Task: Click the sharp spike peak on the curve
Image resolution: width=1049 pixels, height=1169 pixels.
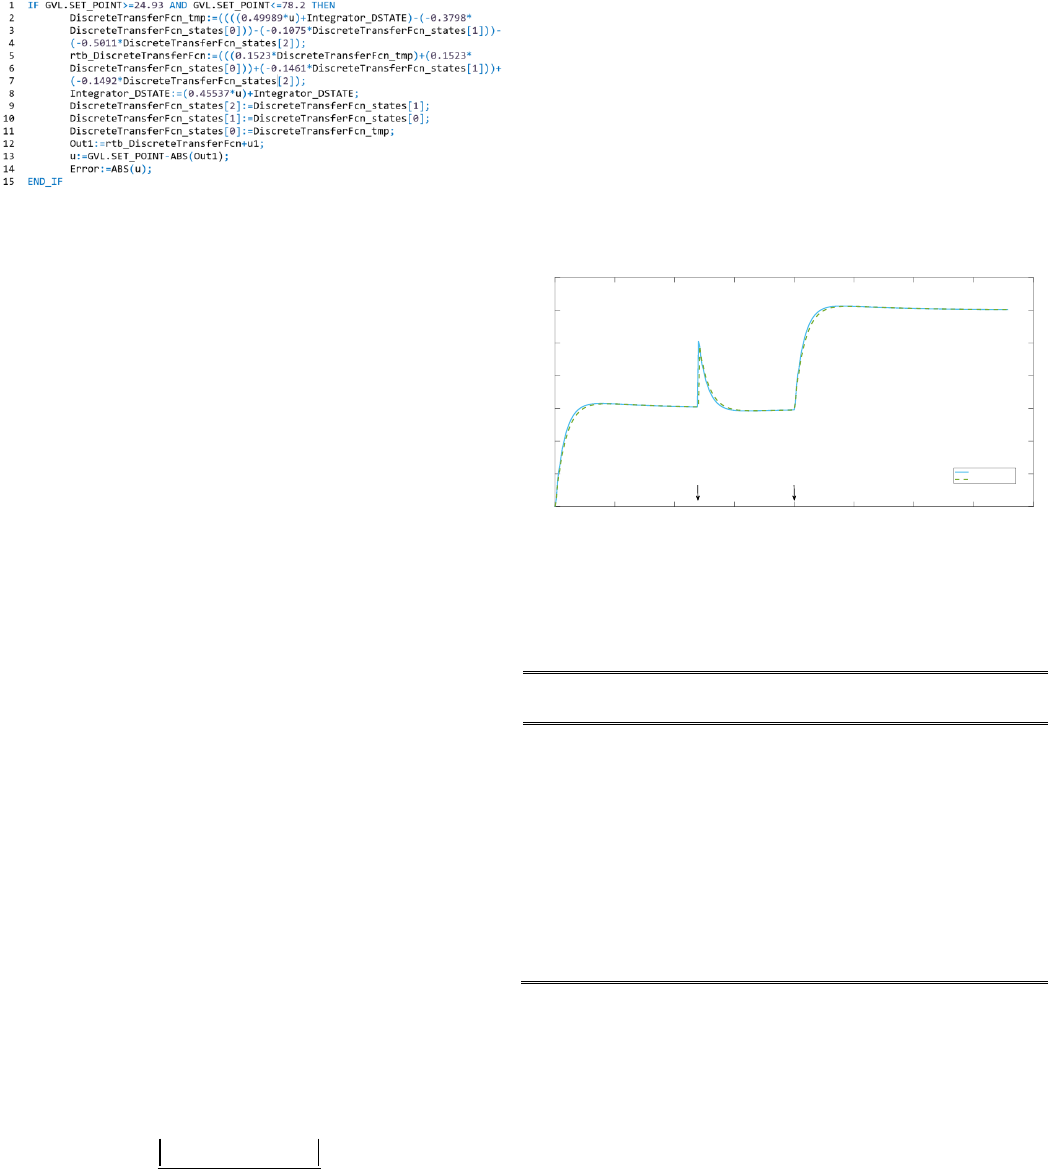Action: coord(698,342)
